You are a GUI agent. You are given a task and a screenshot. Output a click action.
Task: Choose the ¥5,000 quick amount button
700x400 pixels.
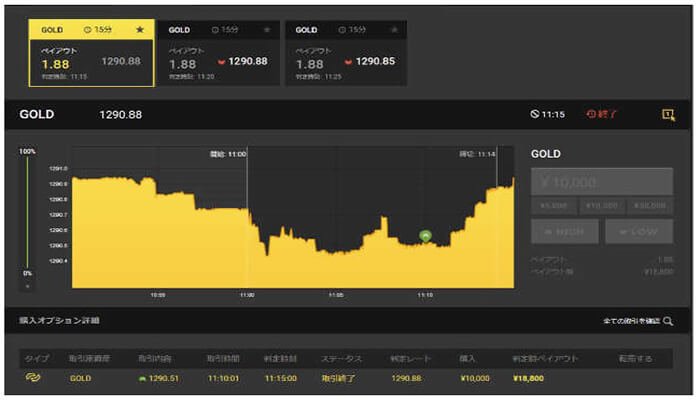click(553, 206)
